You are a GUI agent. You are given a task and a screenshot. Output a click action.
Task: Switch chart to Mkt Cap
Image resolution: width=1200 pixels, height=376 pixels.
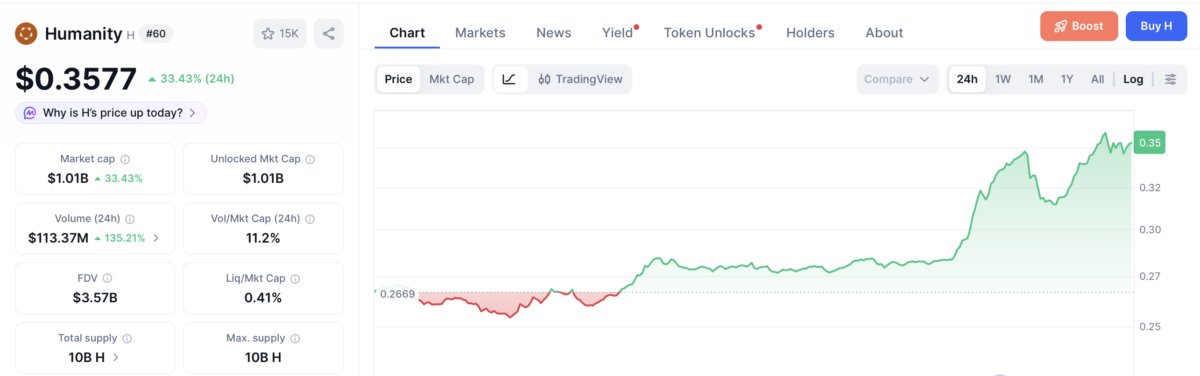tap(451, 79)
